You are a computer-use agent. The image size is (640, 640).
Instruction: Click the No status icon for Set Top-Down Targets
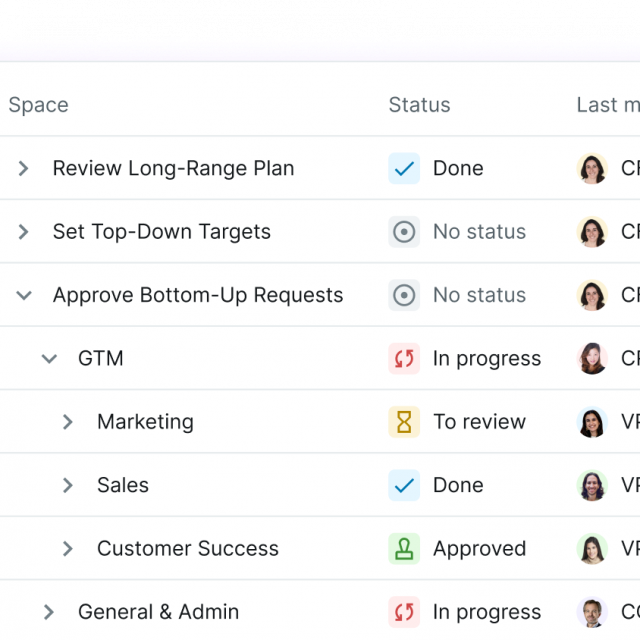pos(404,232)
